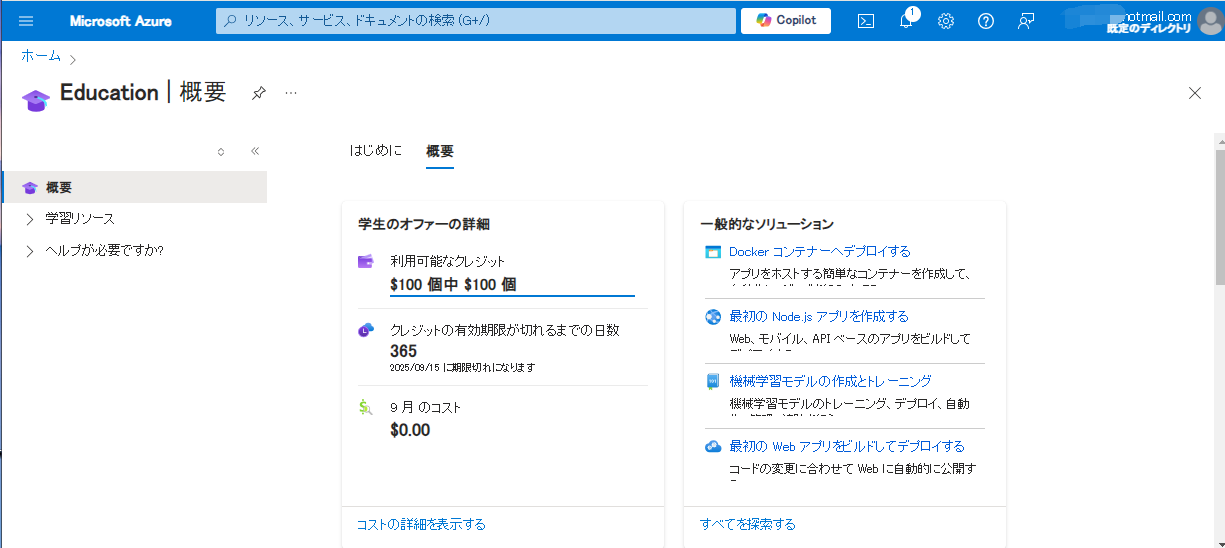1225x548 pixels.
Task: Open コストの詳細を表示する link
Action: click(421, 524)
